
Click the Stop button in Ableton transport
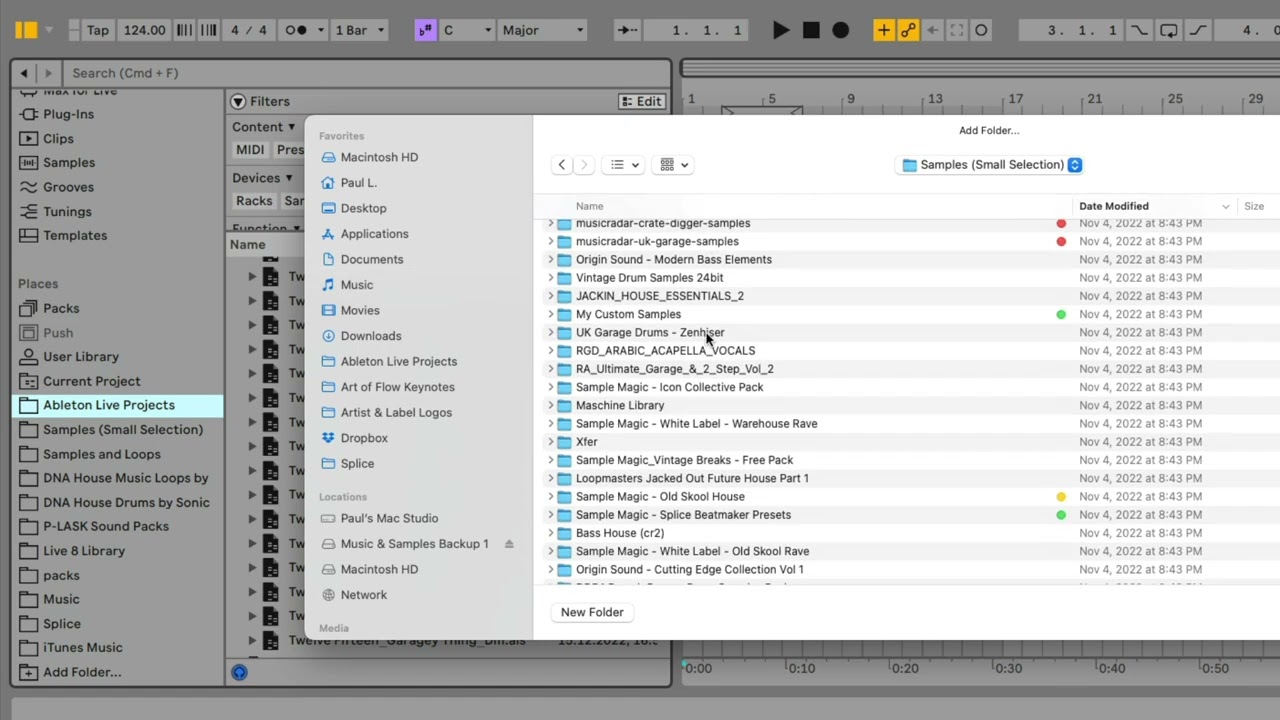(x=811, y=30)
